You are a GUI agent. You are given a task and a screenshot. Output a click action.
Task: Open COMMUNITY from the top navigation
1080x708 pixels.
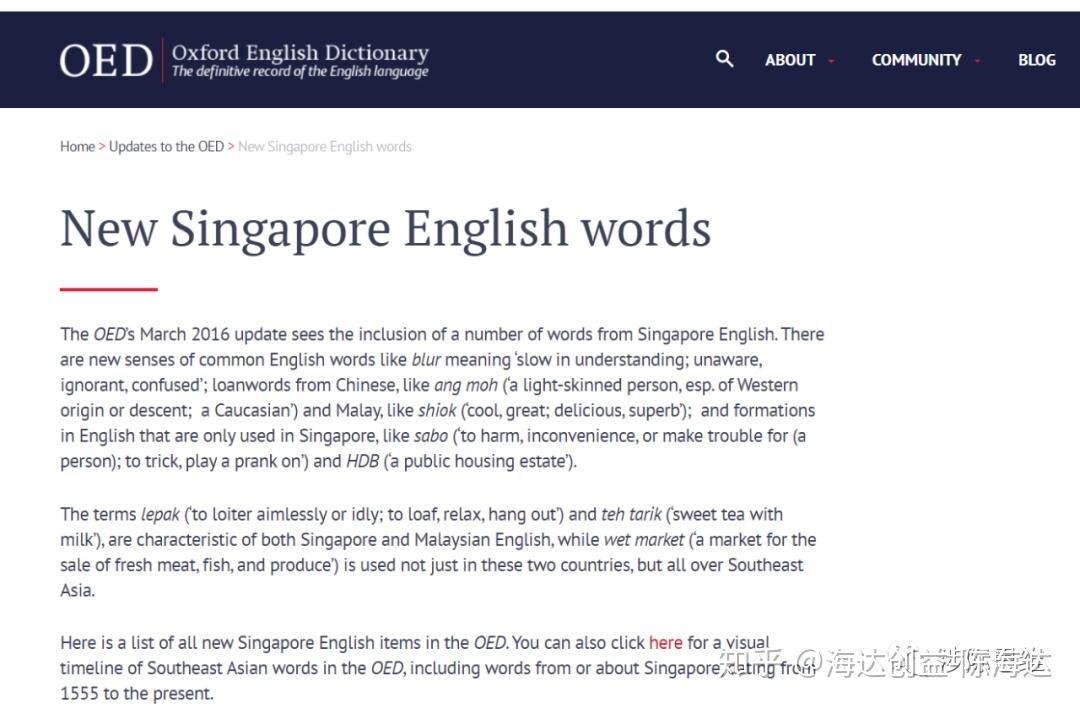click(917, 60)
